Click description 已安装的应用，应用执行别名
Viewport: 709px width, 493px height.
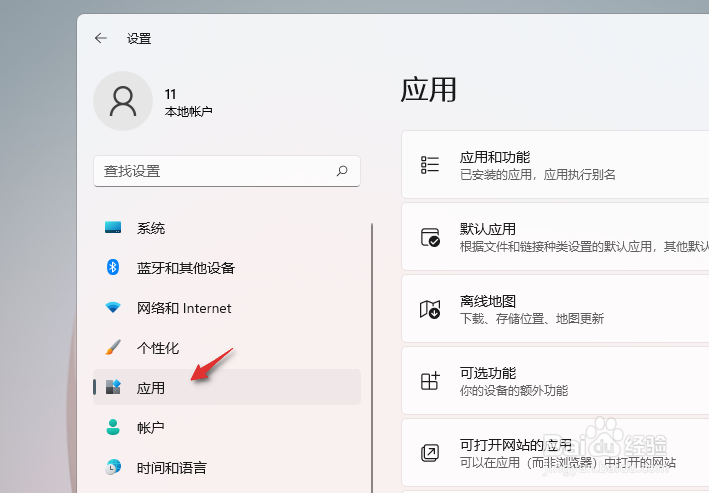[538, 175]
